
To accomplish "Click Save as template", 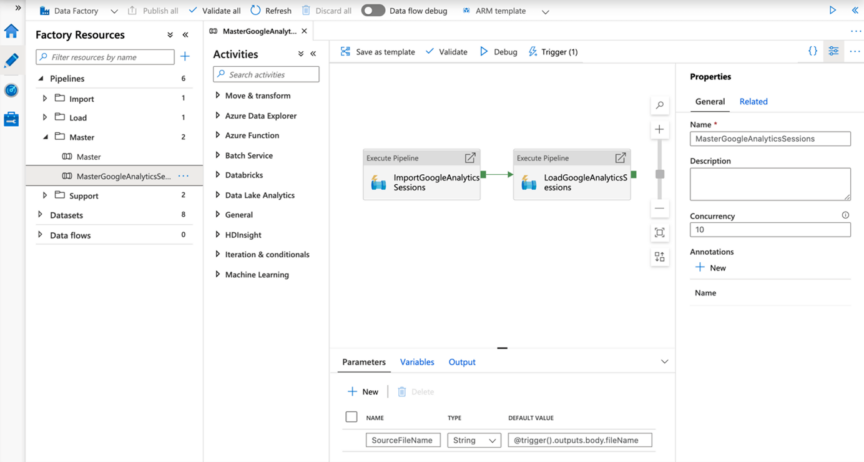I will tap(376, 51).
